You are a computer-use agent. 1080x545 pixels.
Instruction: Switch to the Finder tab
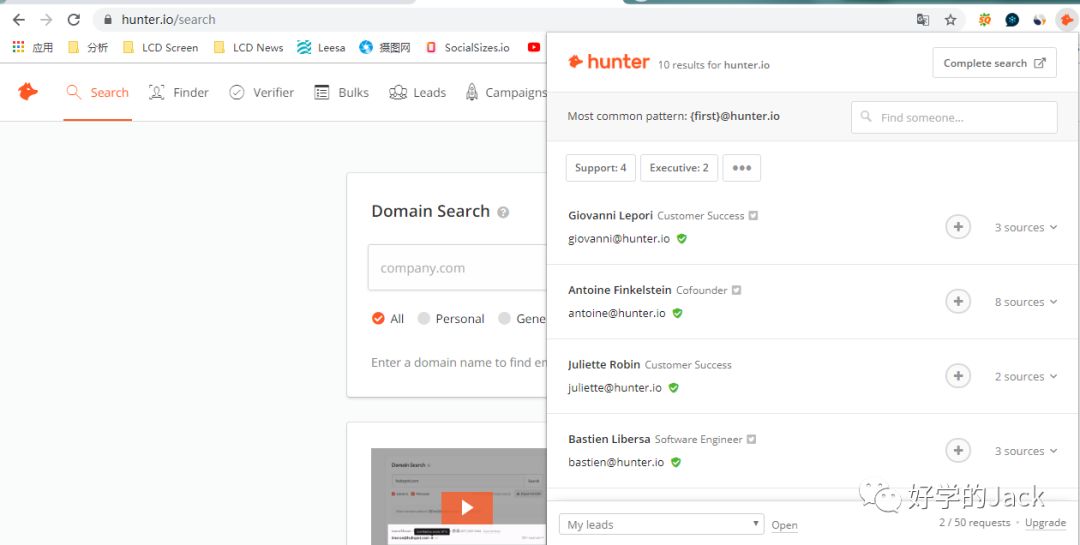point(179,93)
